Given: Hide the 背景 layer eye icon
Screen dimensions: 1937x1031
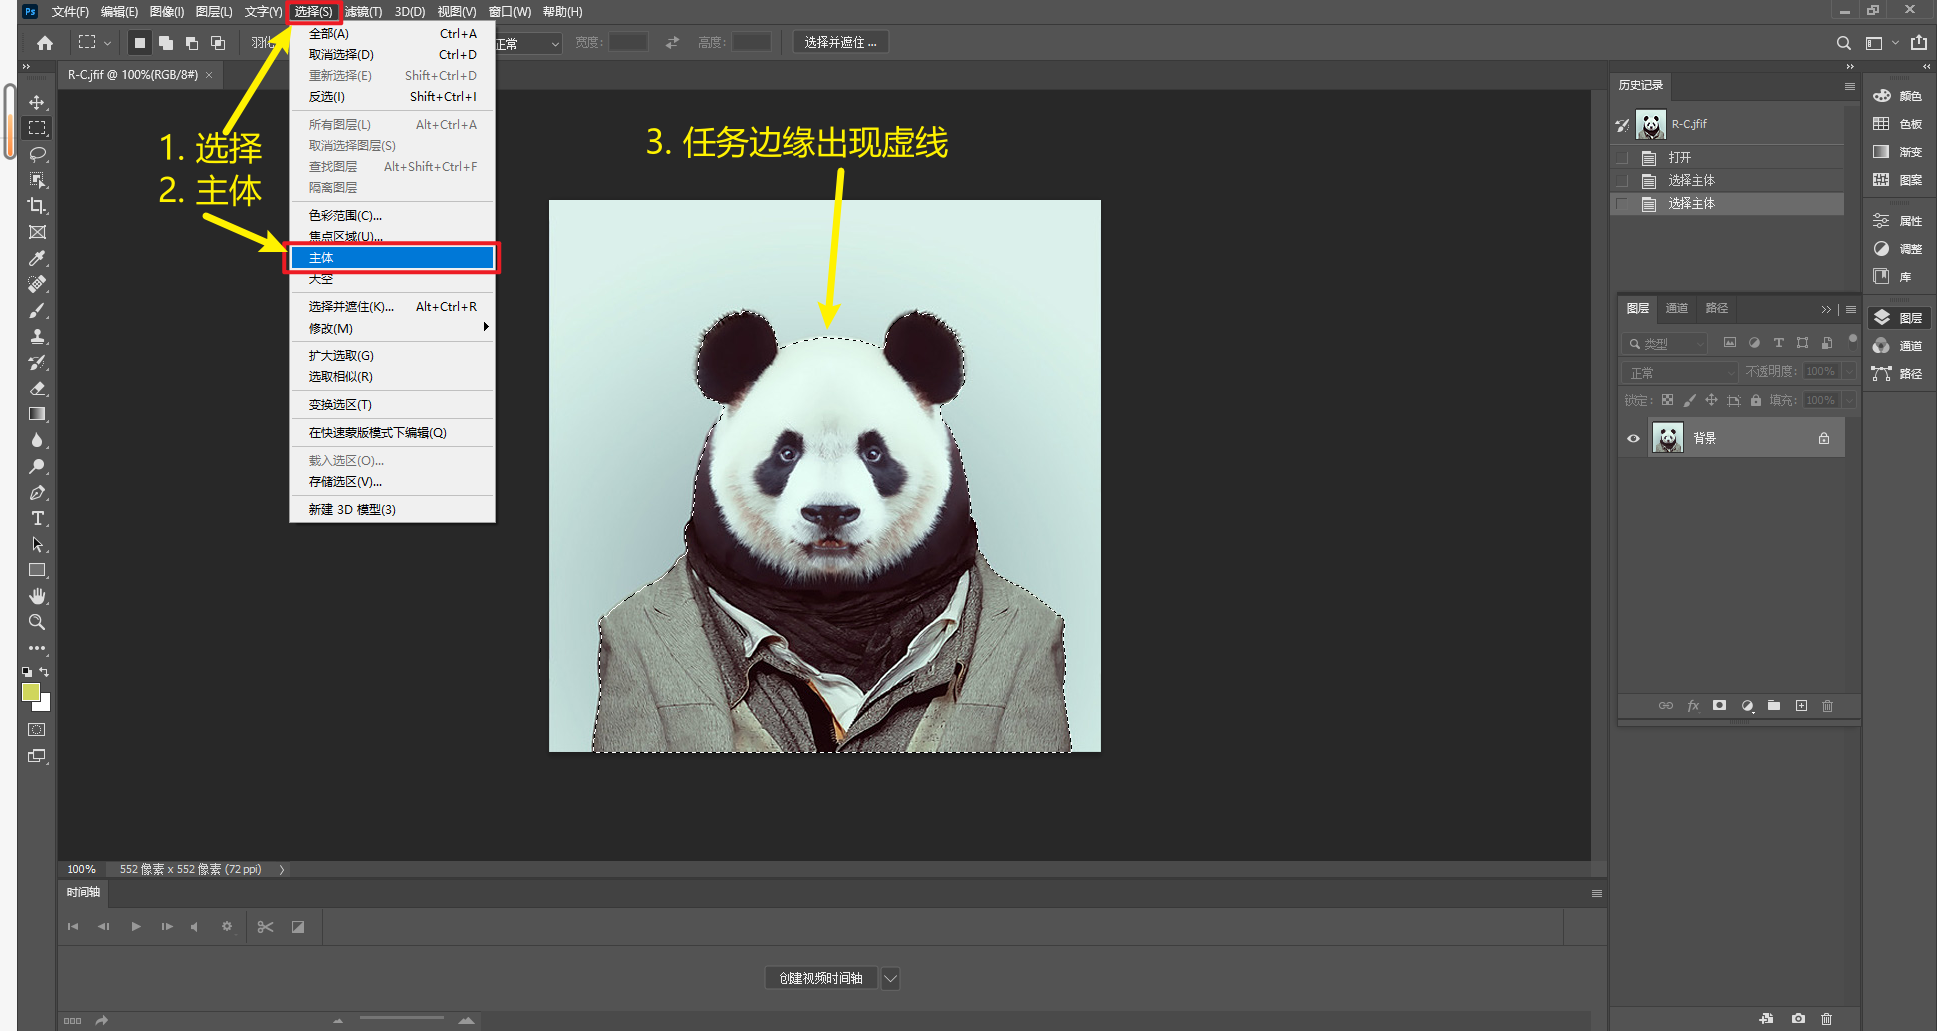Looking at the screenshot, I should coord(1633,438).
